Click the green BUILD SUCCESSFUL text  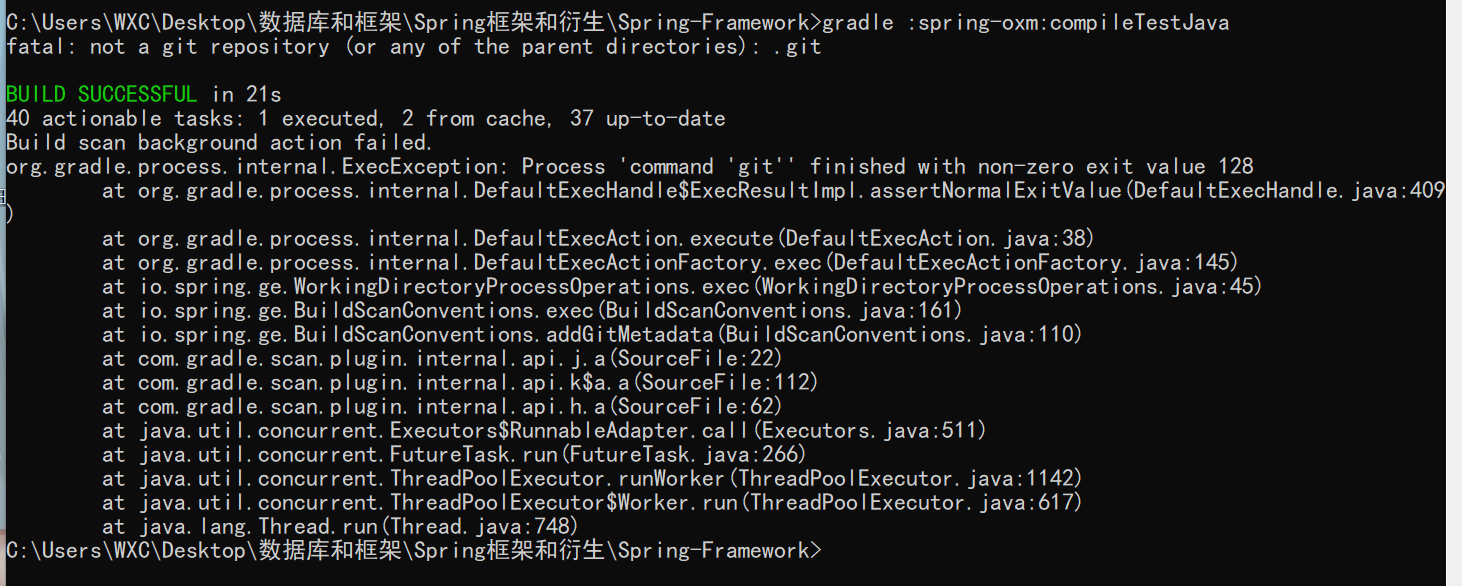tap(101, 95)
